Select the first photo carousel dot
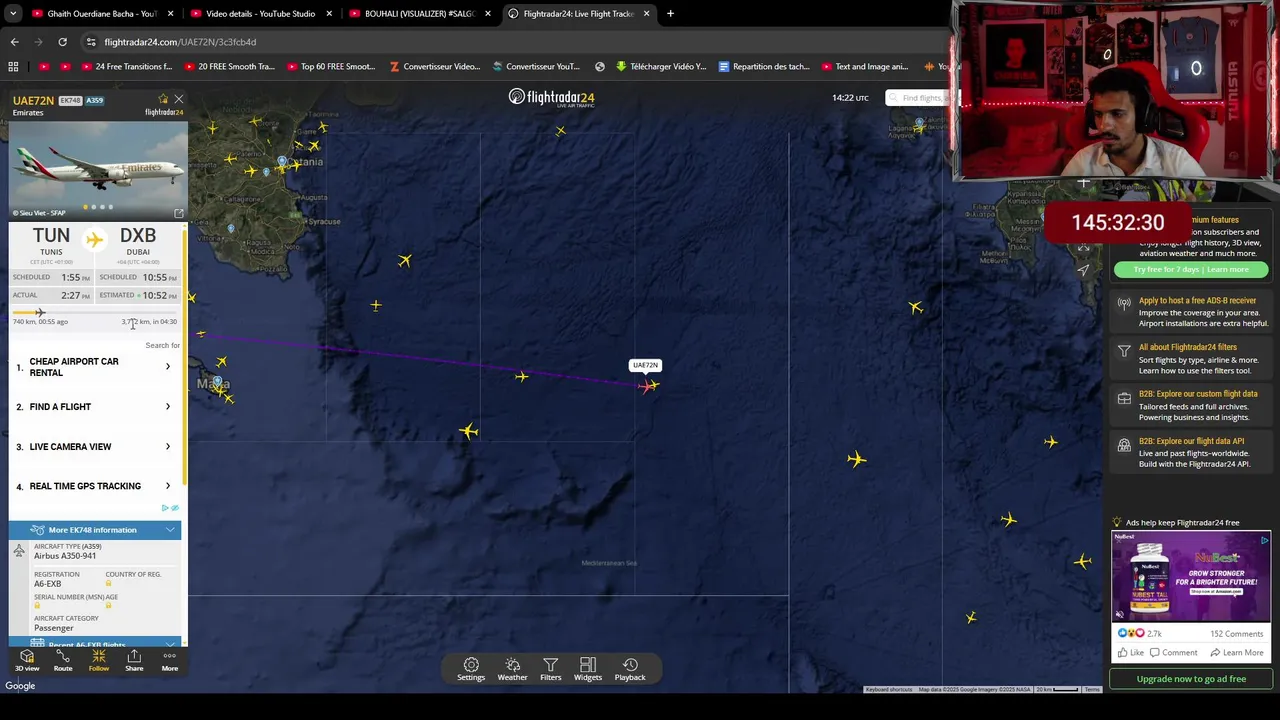The height and width of the screenshot is (720, 1280). tap(85, 207)
